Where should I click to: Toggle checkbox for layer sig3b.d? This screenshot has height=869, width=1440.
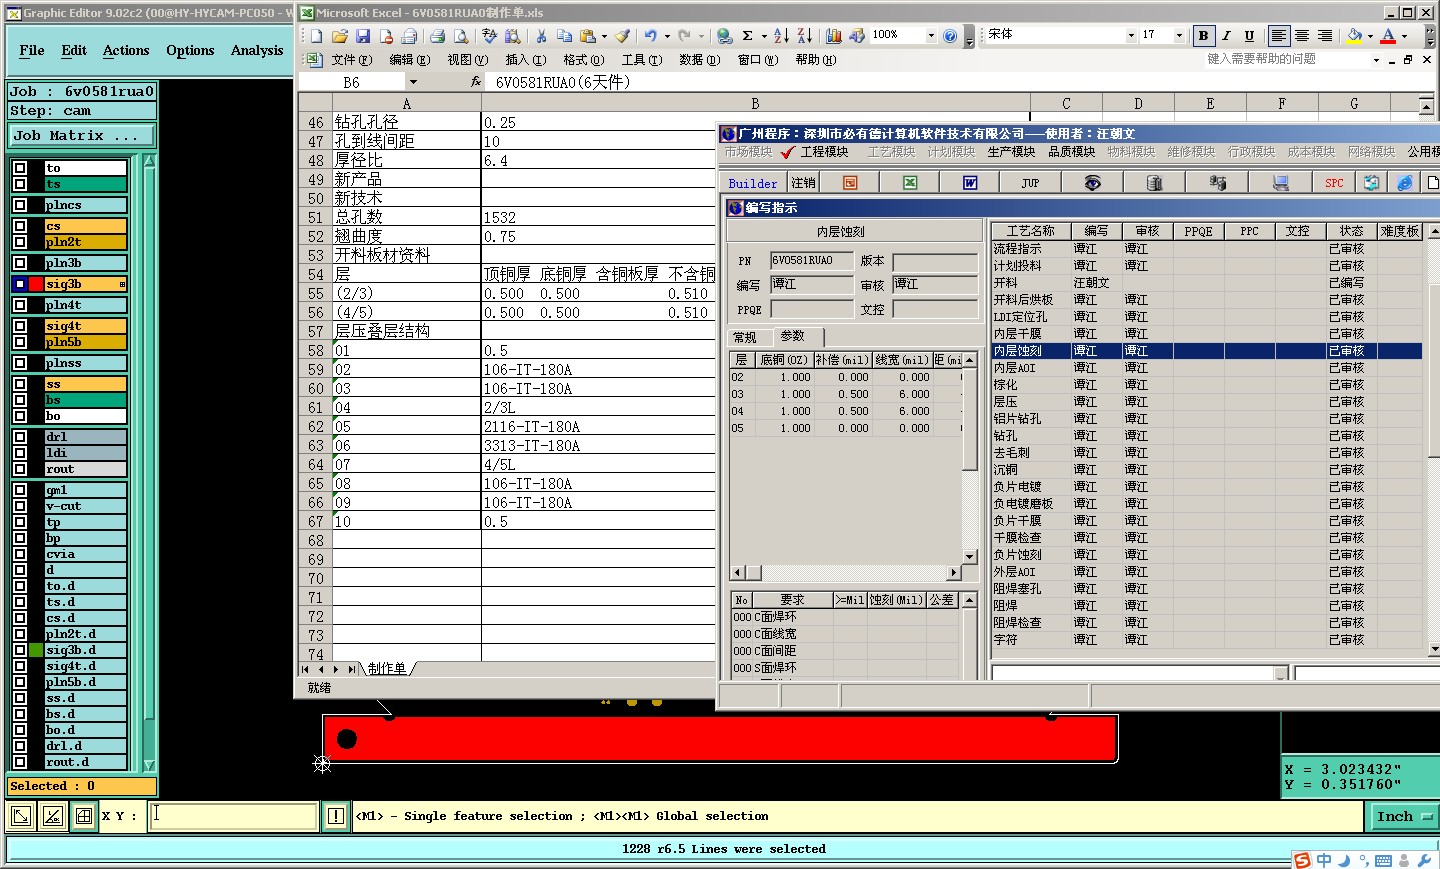[20, 650]
